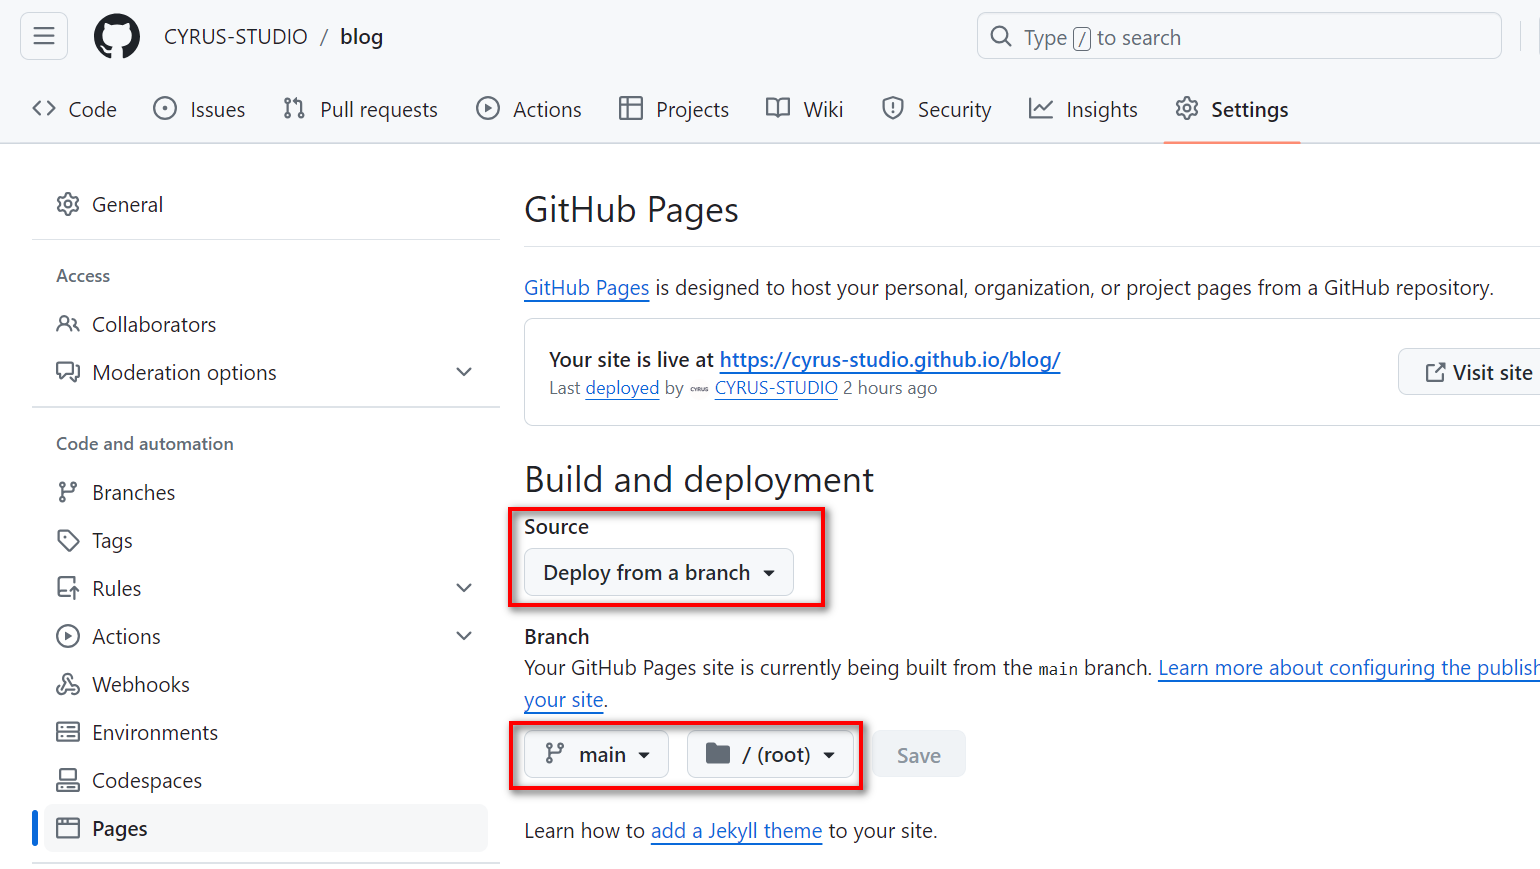Select the Settings tab

click(1232, 109)
